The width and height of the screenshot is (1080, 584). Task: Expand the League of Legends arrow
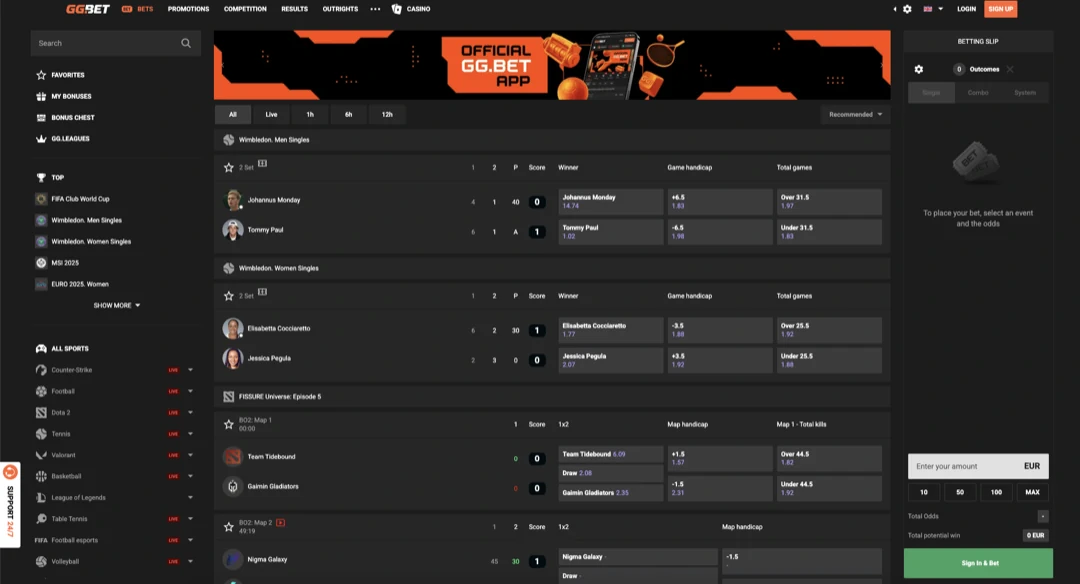coord(190,497)
